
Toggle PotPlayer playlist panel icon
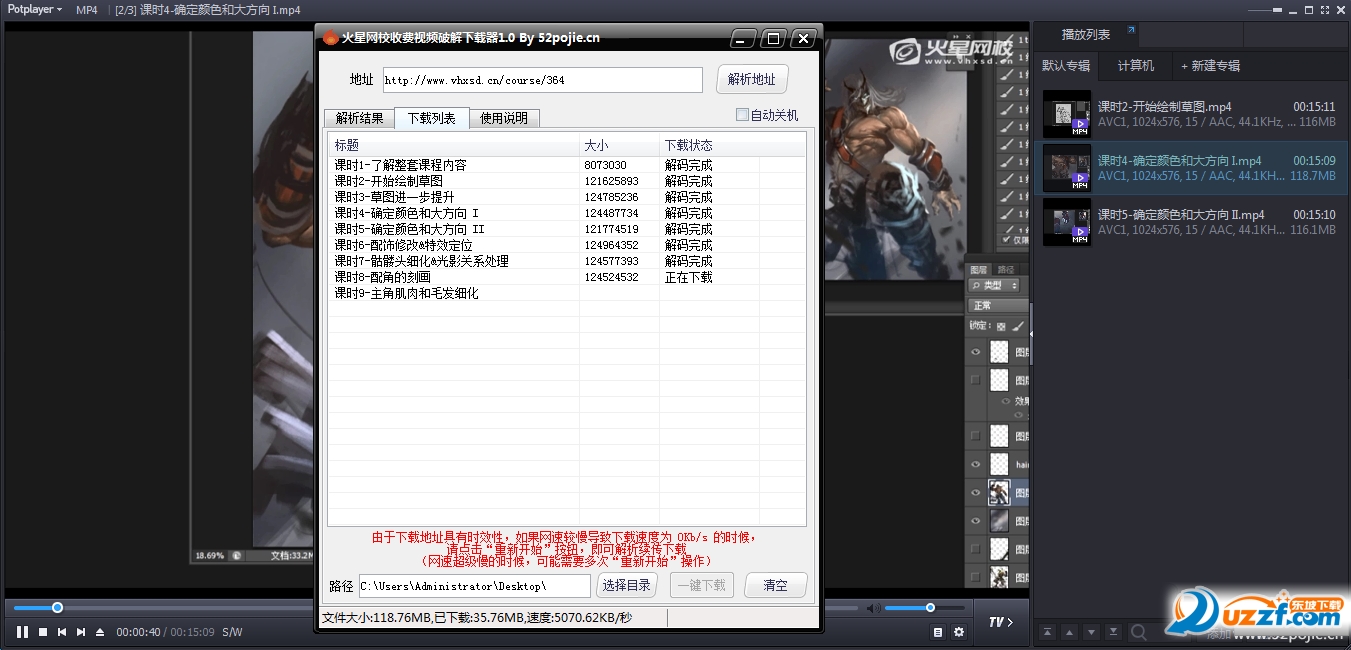pyautogui.click(x=938, y=632)
